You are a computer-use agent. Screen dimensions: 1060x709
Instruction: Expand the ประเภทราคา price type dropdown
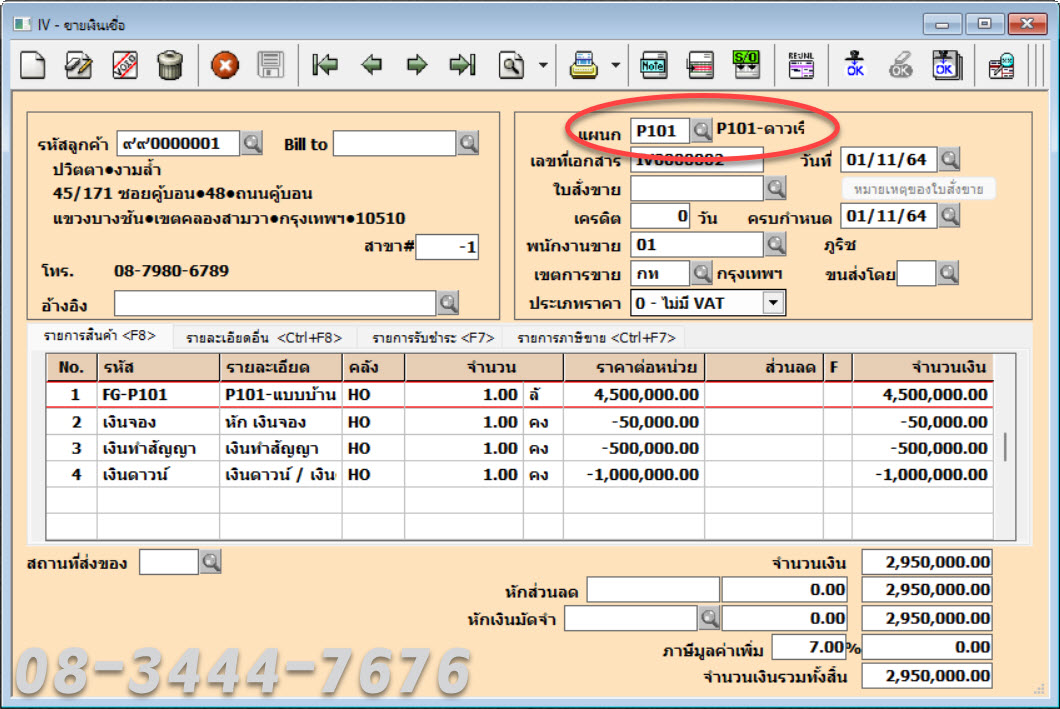[773, 303]
